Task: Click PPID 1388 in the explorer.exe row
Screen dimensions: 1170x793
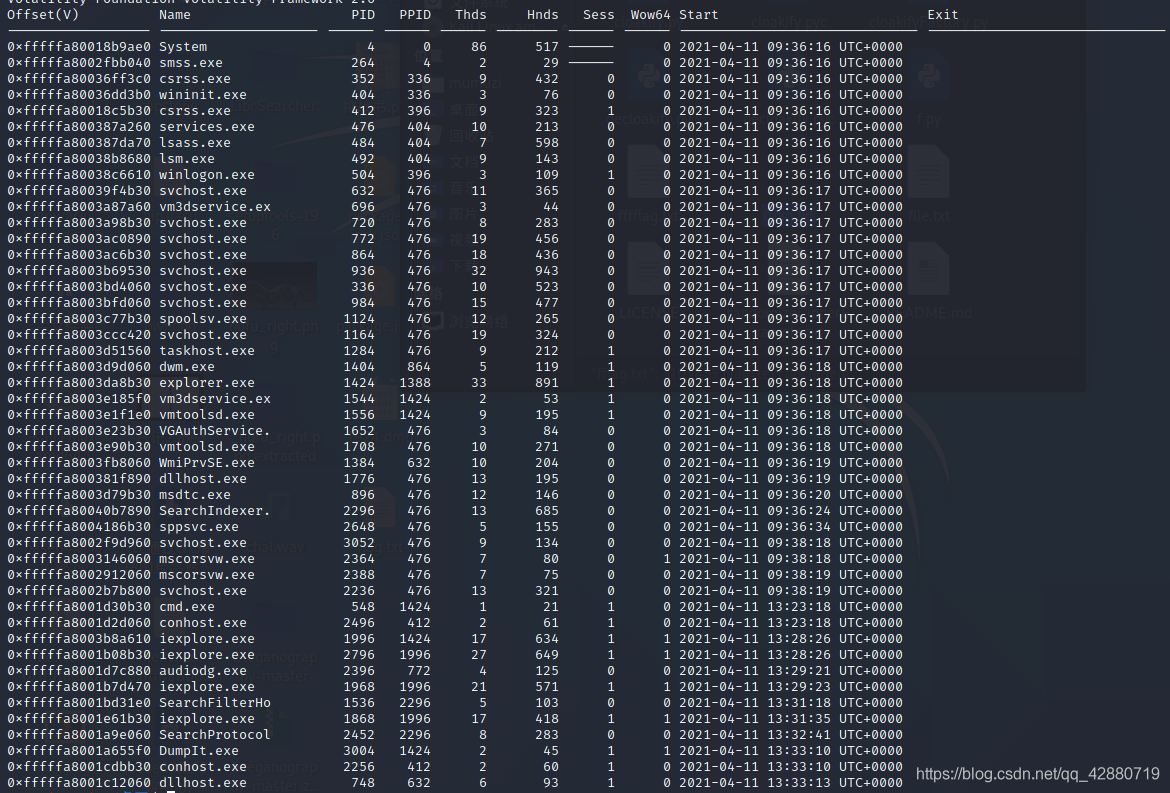Action: [415, 383]
